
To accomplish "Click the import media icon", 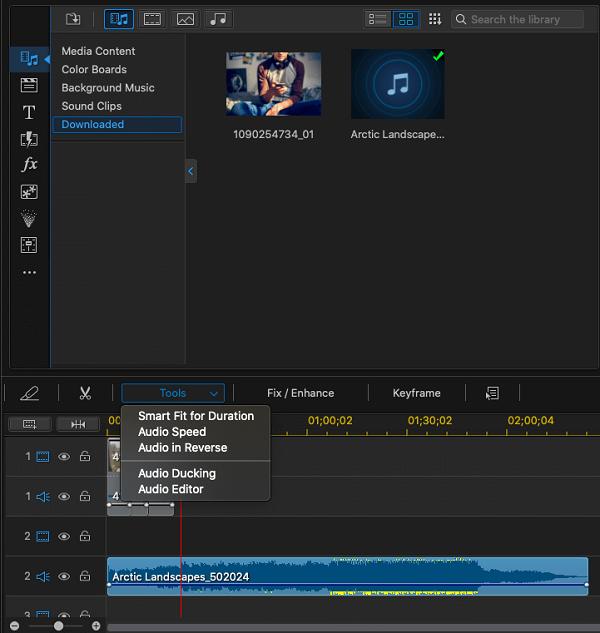I will (73, 19).
